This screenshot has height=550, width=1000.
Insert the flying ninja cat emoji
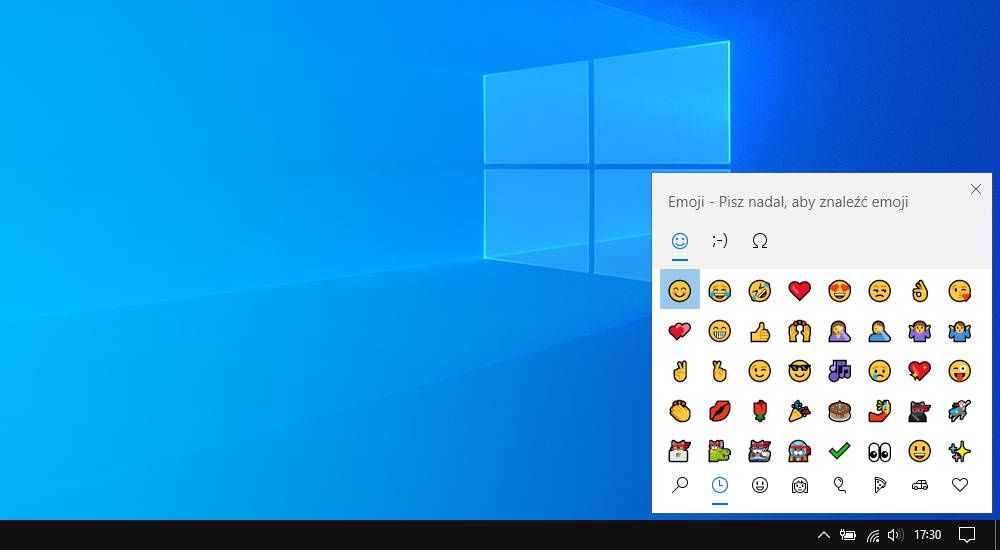point(959,411)
